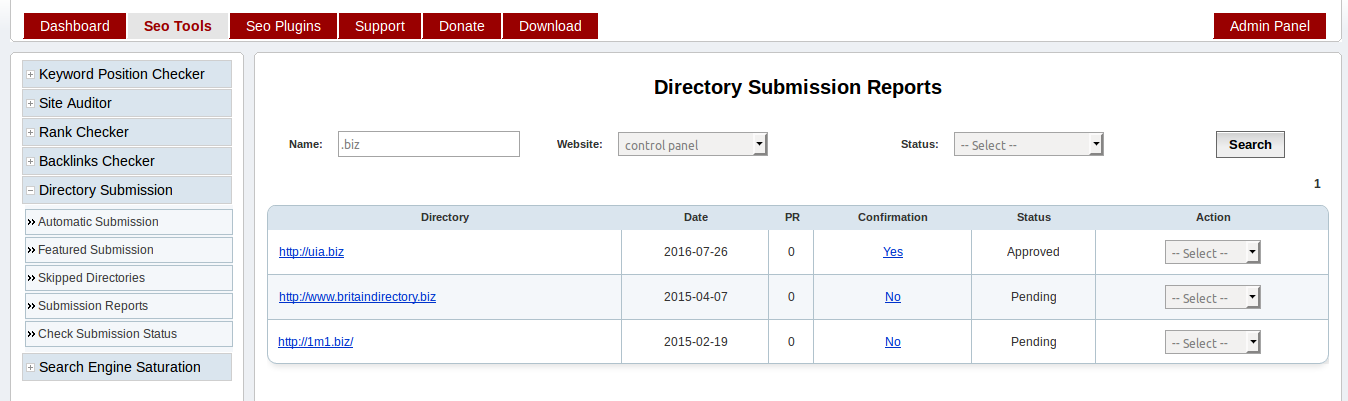Click Pending status for 1m1.biz

coord(1033,342)
